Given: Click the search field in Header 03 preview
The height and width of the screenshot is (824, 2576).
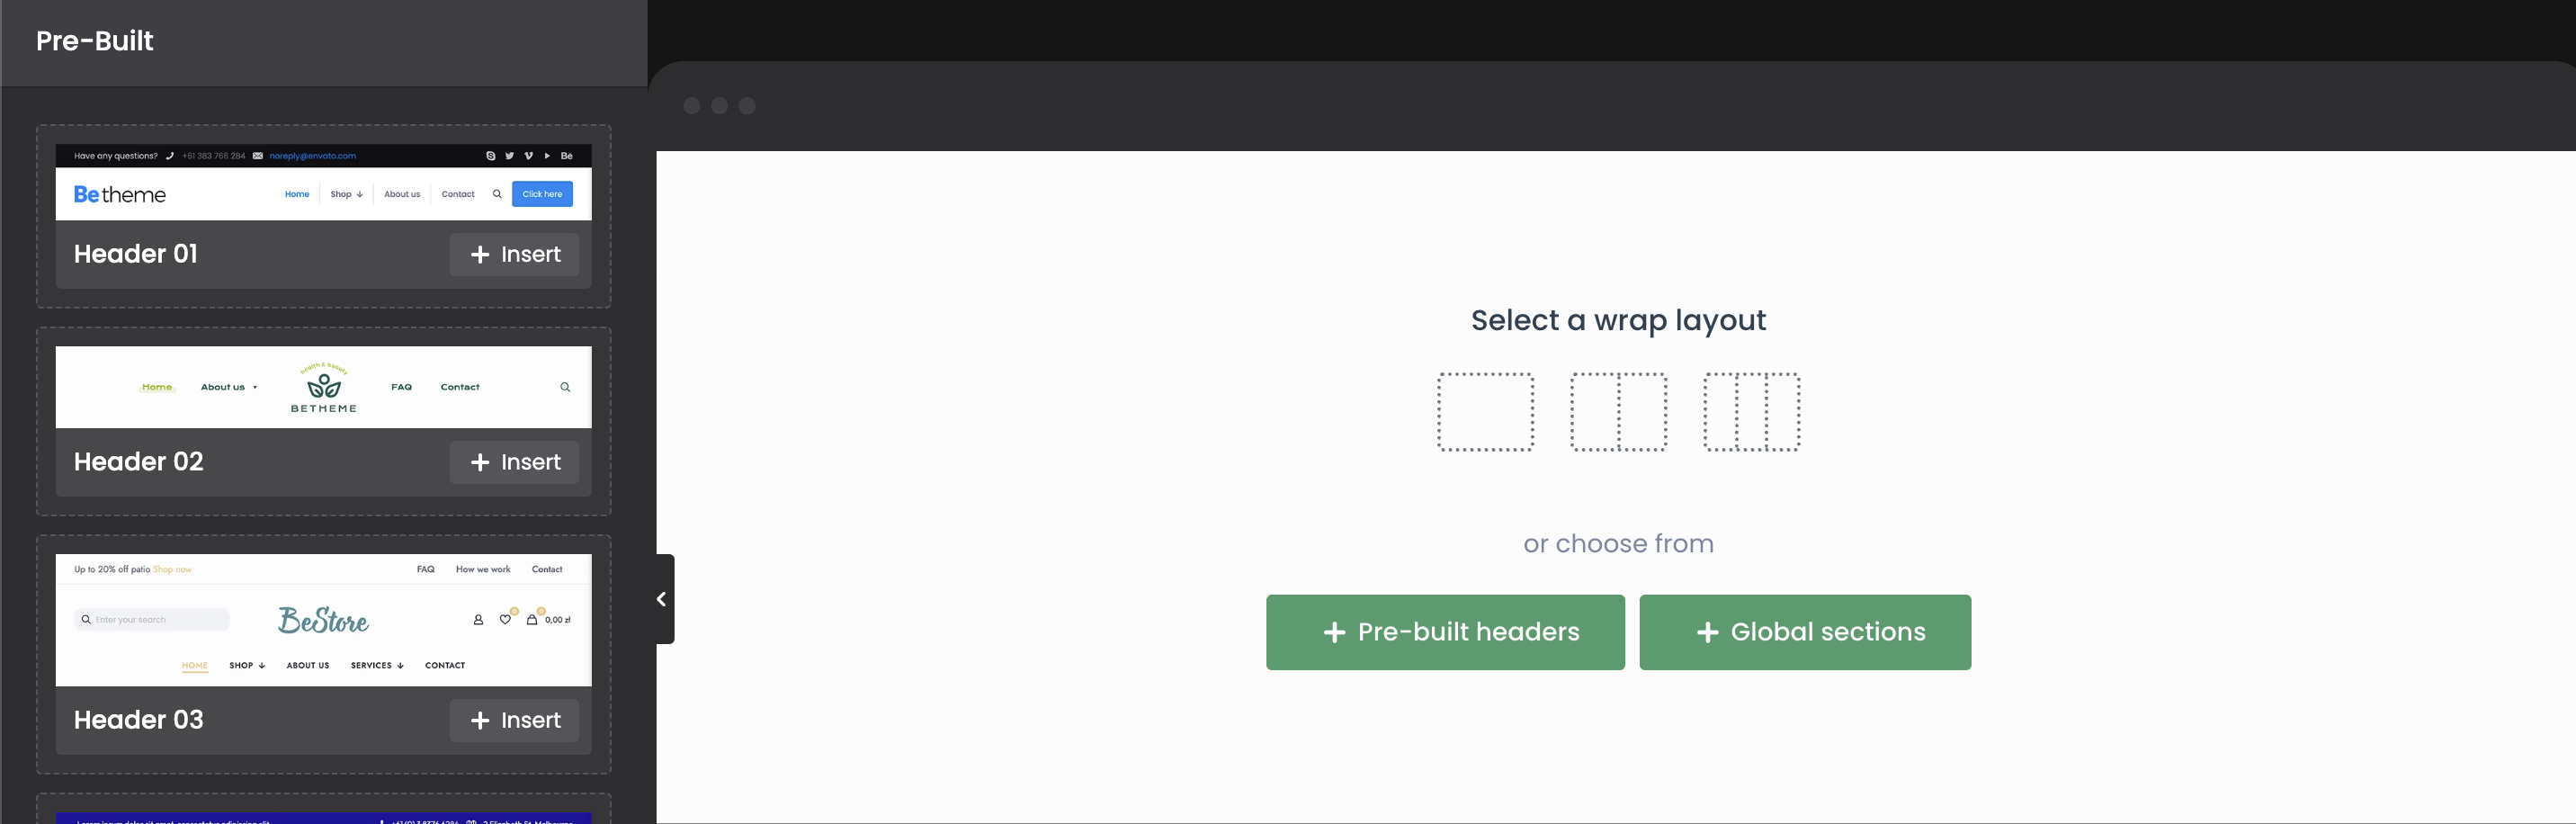Looking at the screenshot, I should [x=152, y=619].
